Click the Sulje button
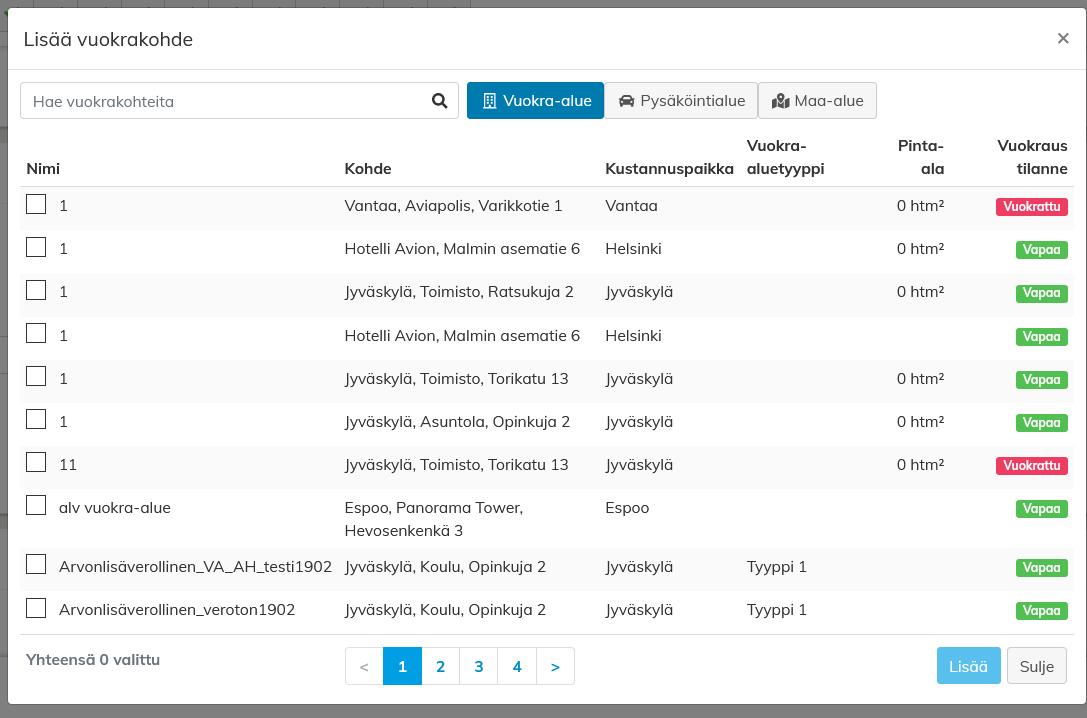 1036,666
